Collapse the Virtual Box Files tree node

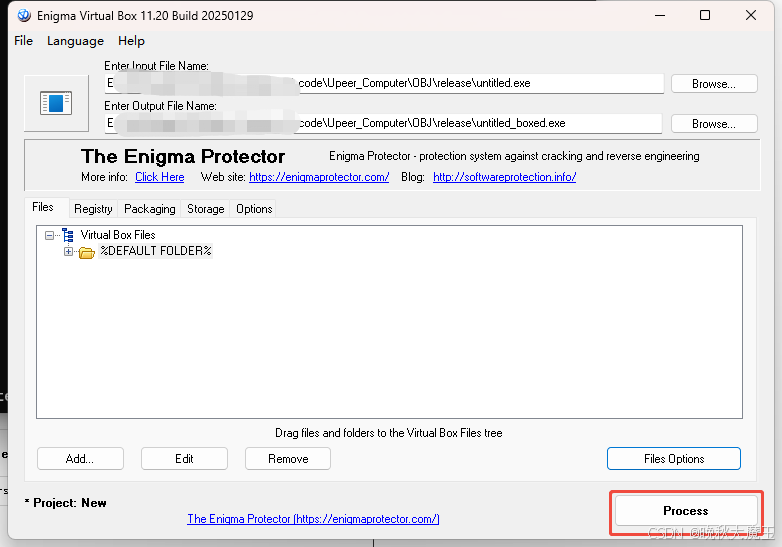coord(49,235)
